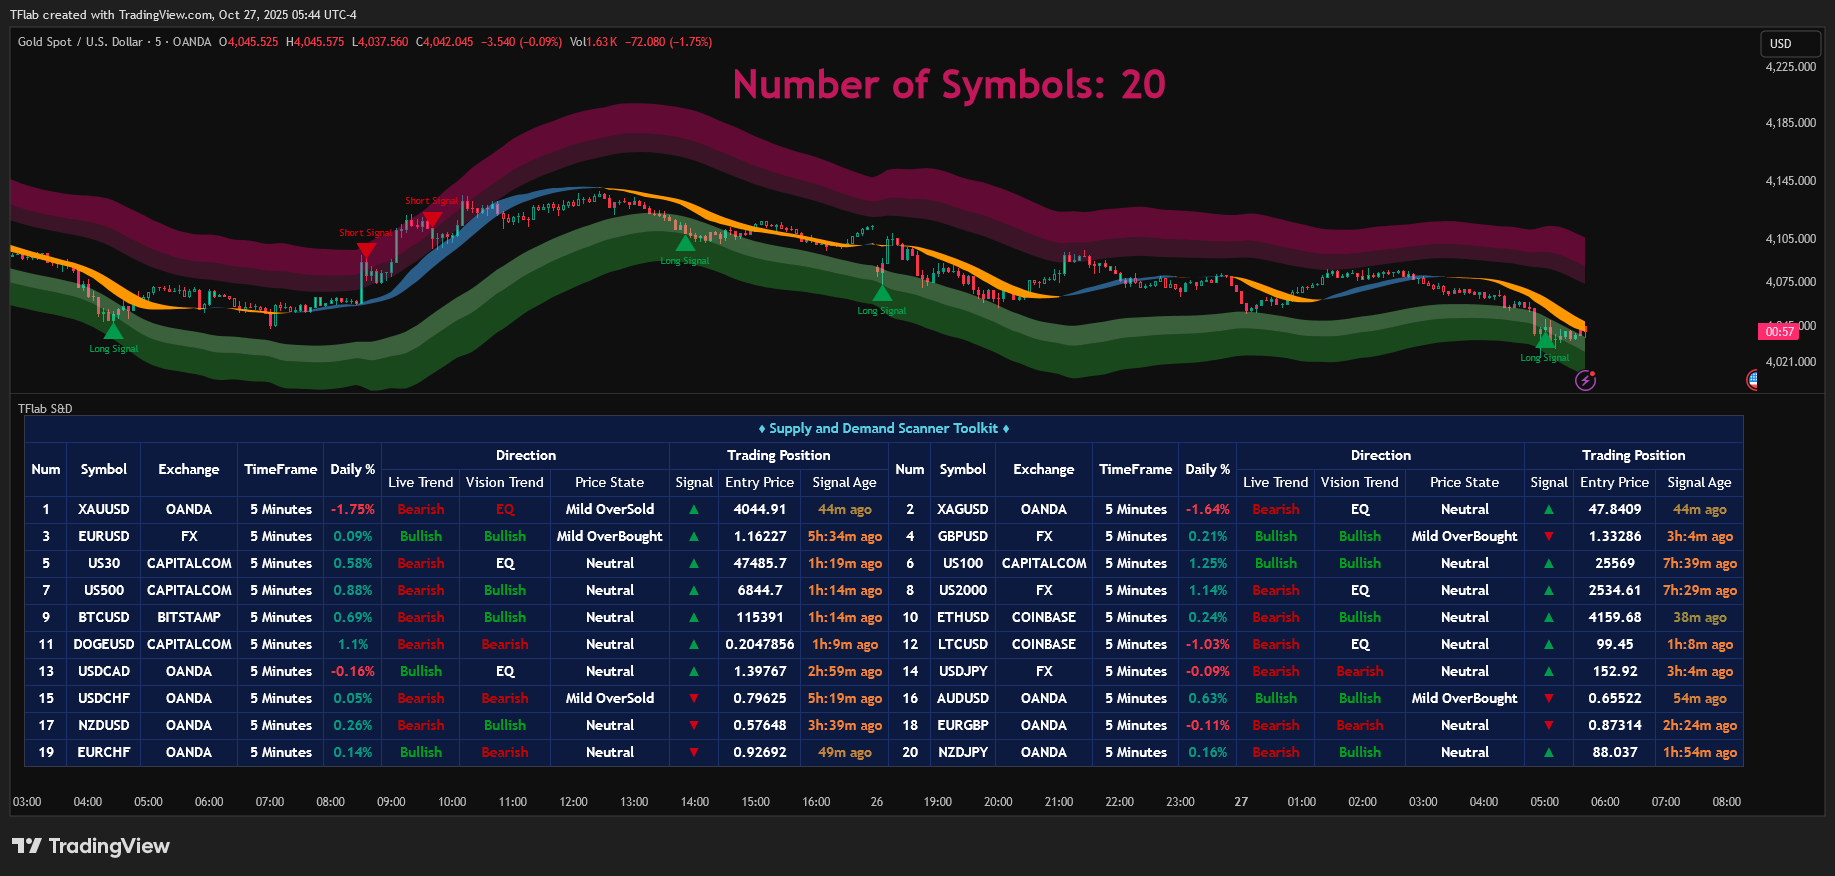1835x876 pixels.
Task: Select the LTCUSD signal arrow
Action: click(x=1549, y=644)
